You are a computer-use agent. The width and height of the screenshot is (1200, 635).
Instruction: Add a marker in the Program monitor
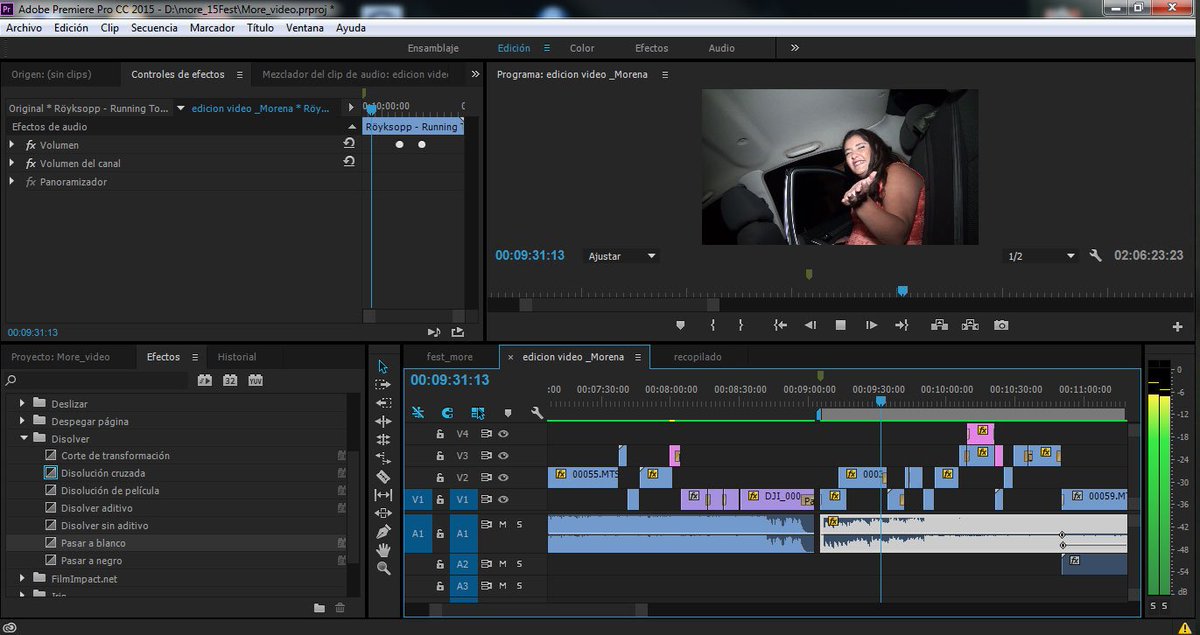click(x=680, y=325)
